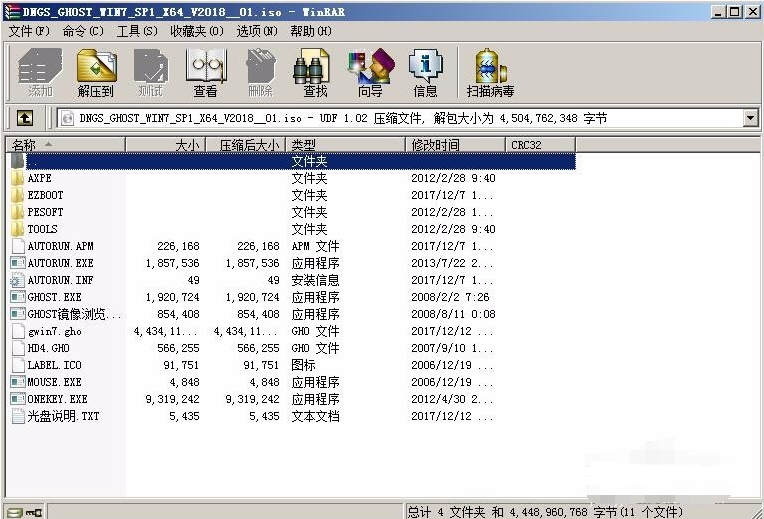Screen dimensions: 764x519
Task: Go up one folder level button
Action: pos(25,118)
